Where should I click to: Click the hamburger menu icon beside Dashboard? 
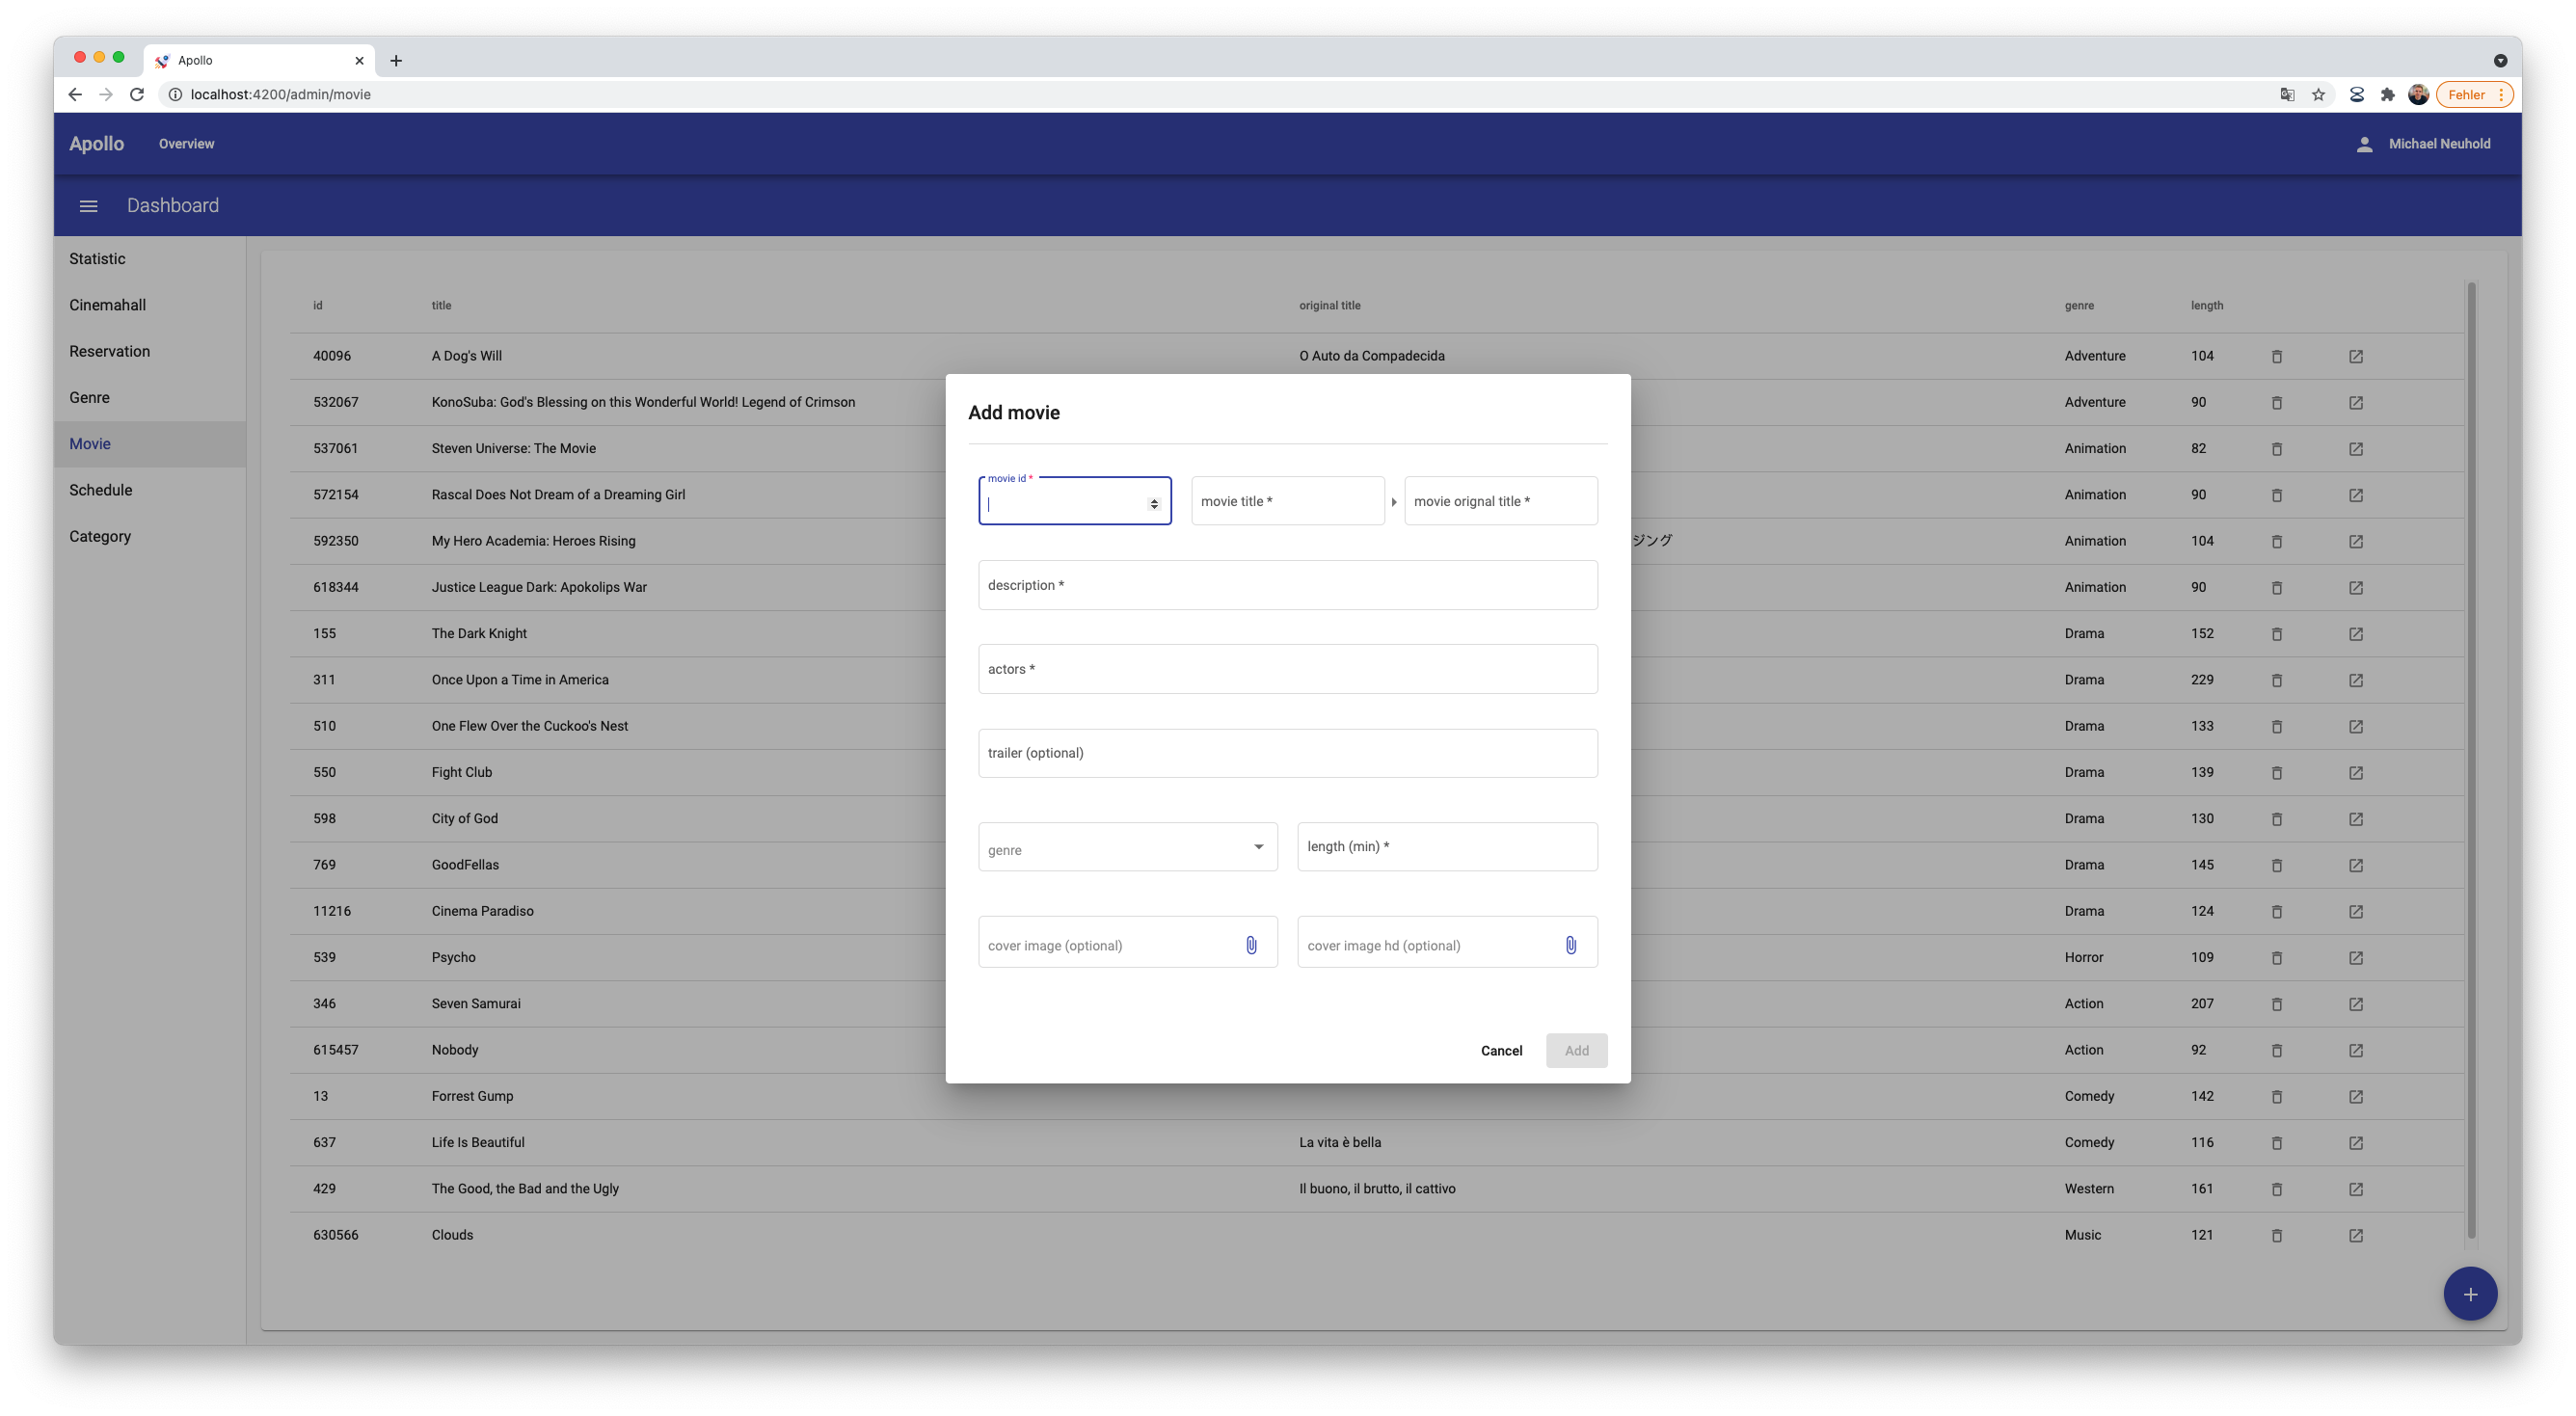[x=88, y=206]
